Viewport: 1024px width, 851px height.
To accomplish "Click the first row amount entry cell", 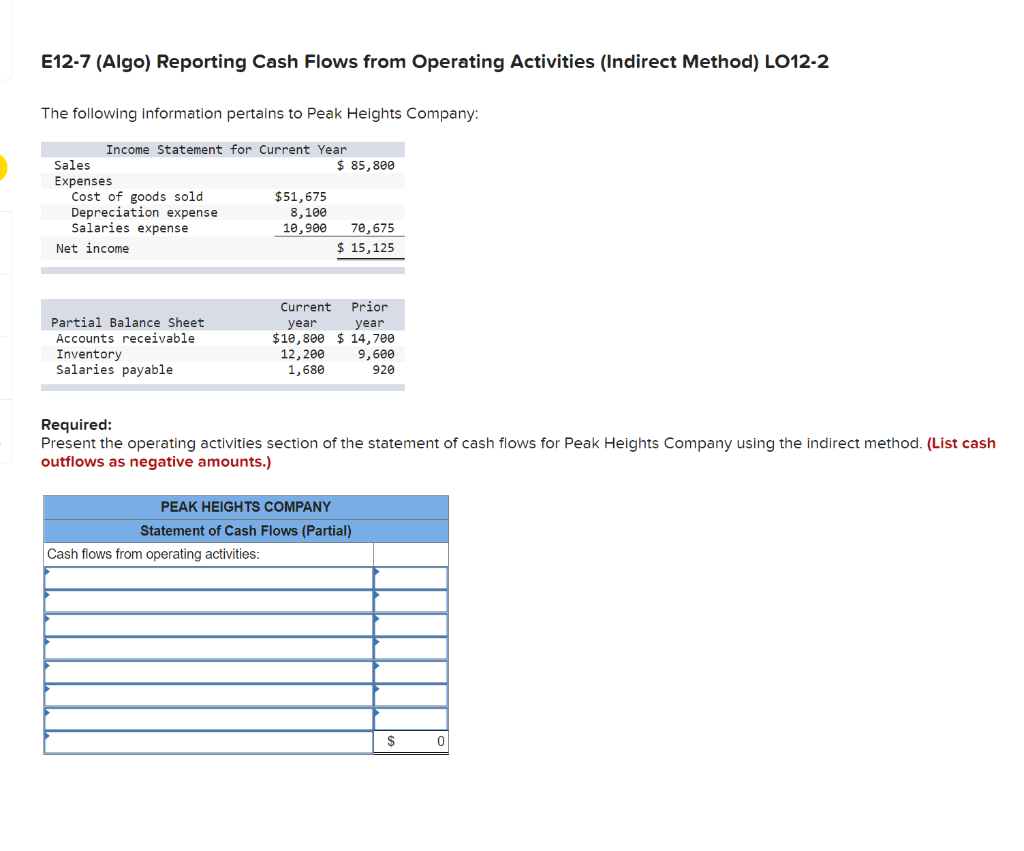I will (410, 577).
